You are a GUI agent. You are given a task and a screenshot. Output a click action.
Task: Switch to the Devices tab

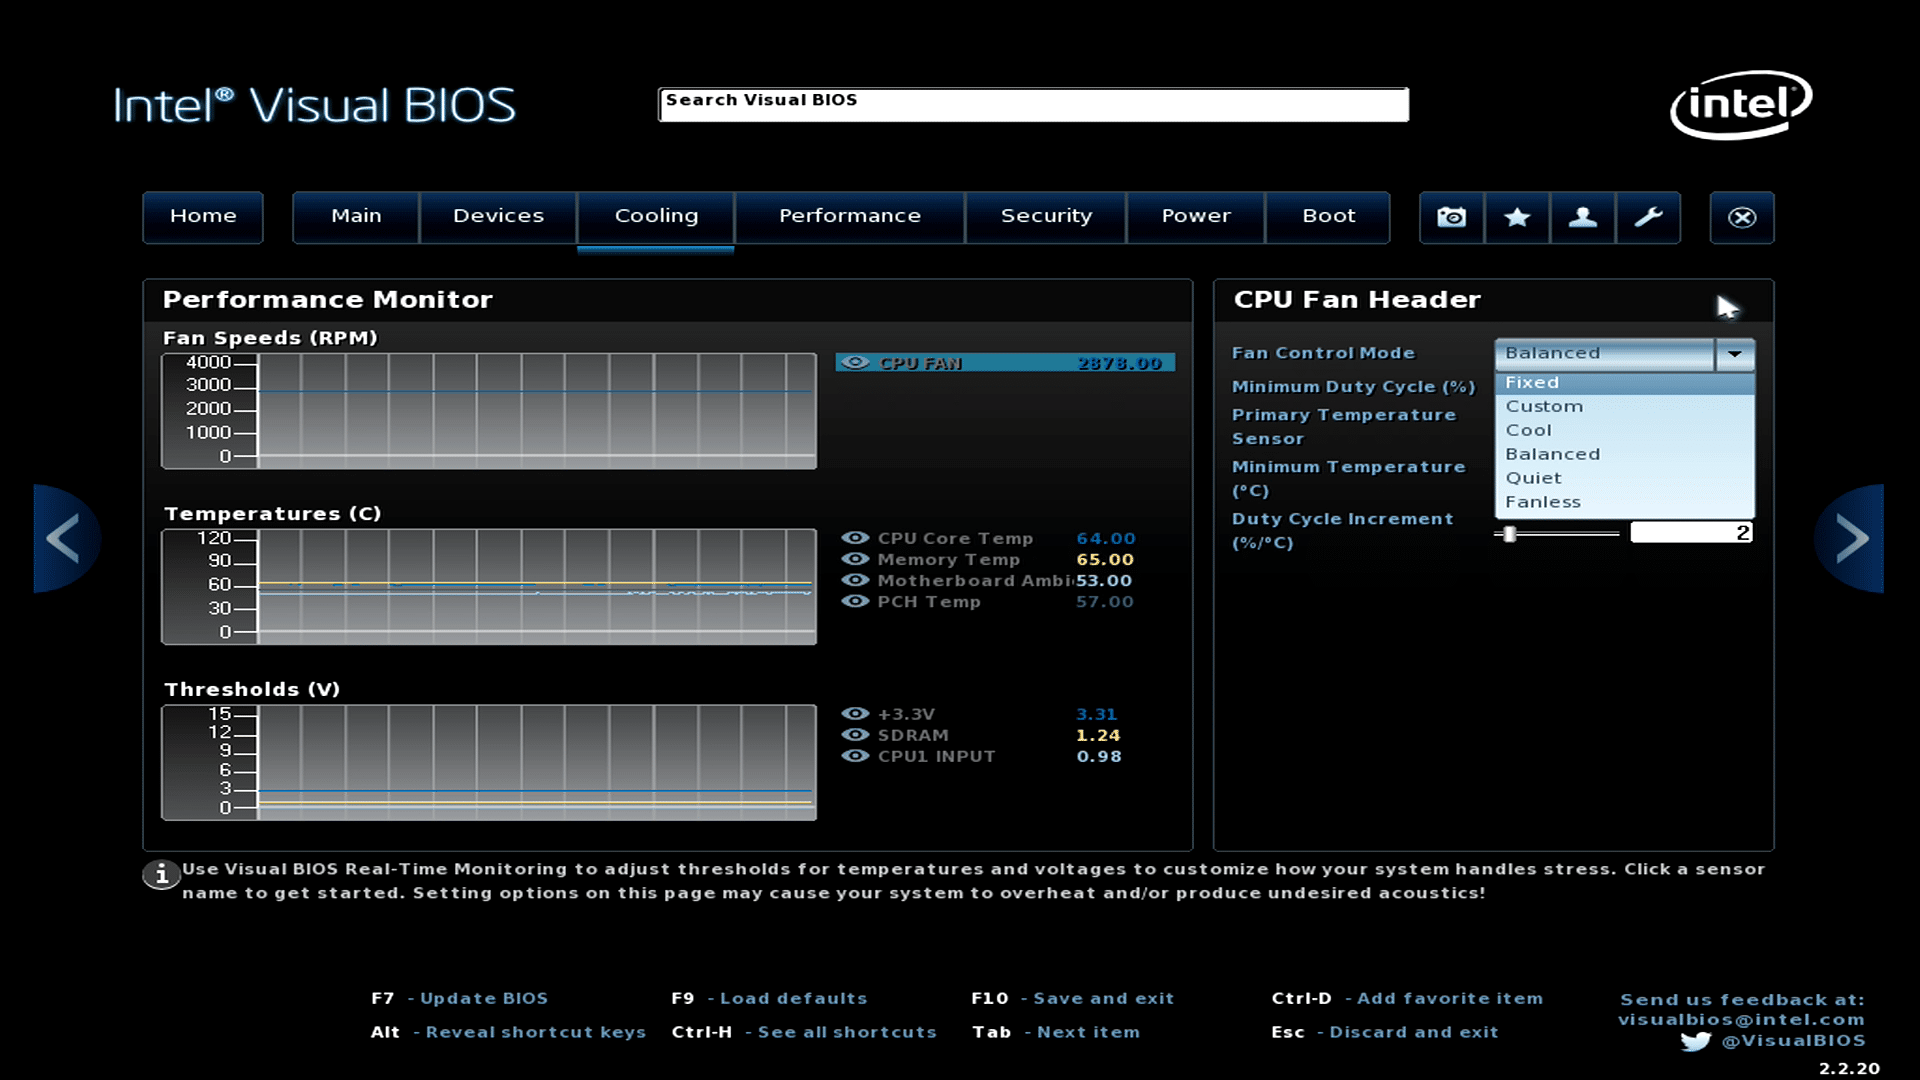[498, 217]
